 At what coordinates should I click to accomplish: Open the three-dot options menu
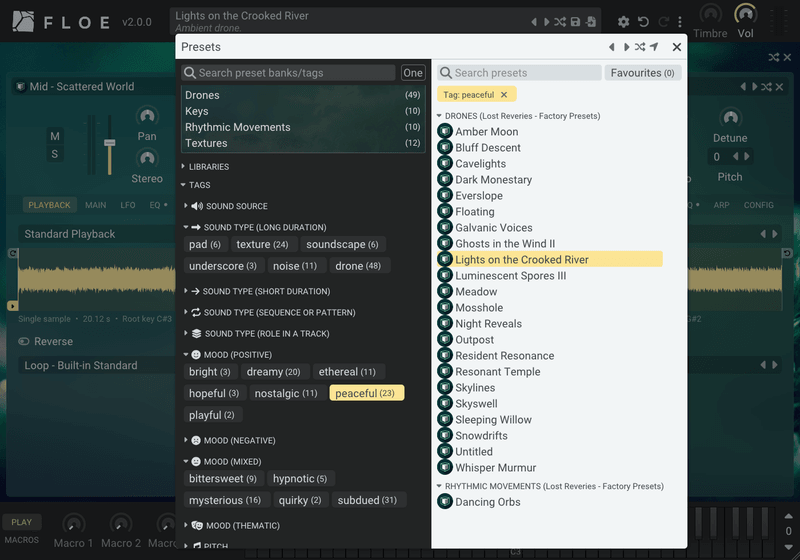(x=680, y=22)
